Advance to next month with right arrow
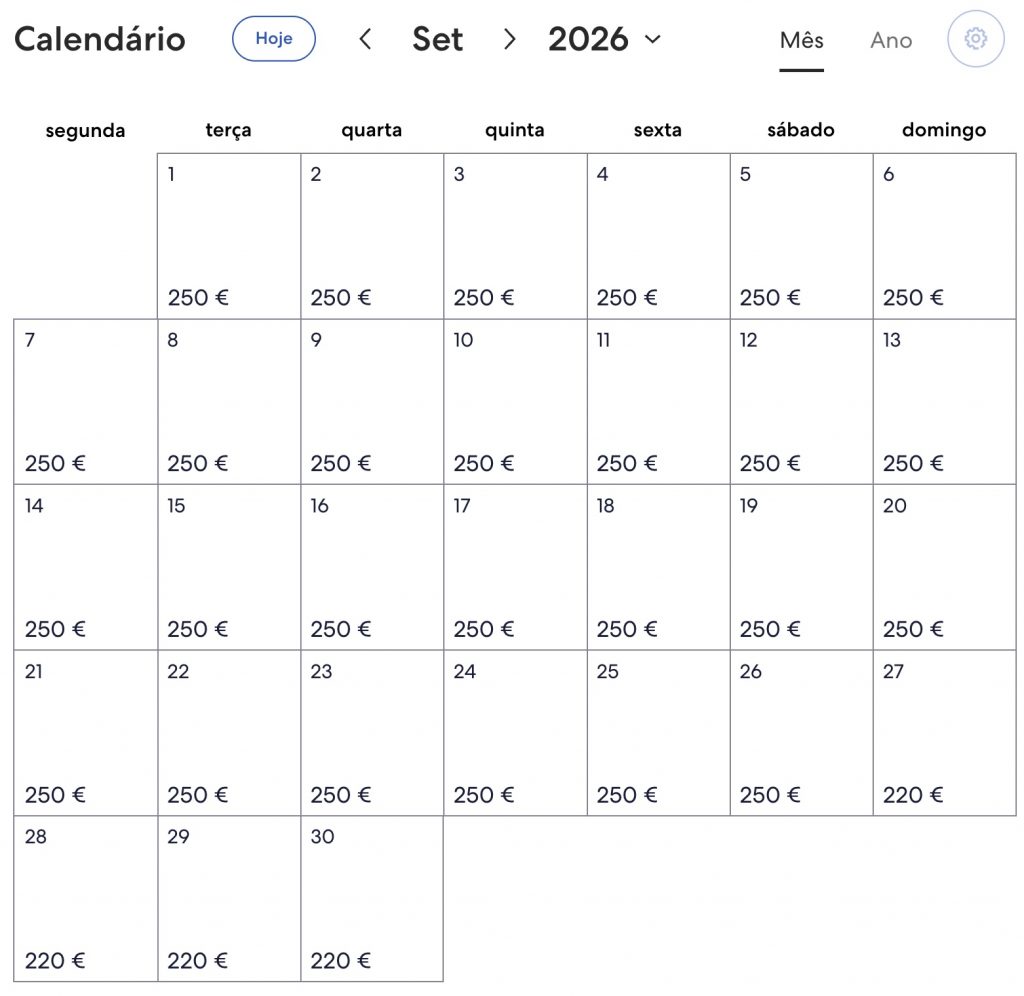Screen dimensions: 1024x996 tap(510, 39)
